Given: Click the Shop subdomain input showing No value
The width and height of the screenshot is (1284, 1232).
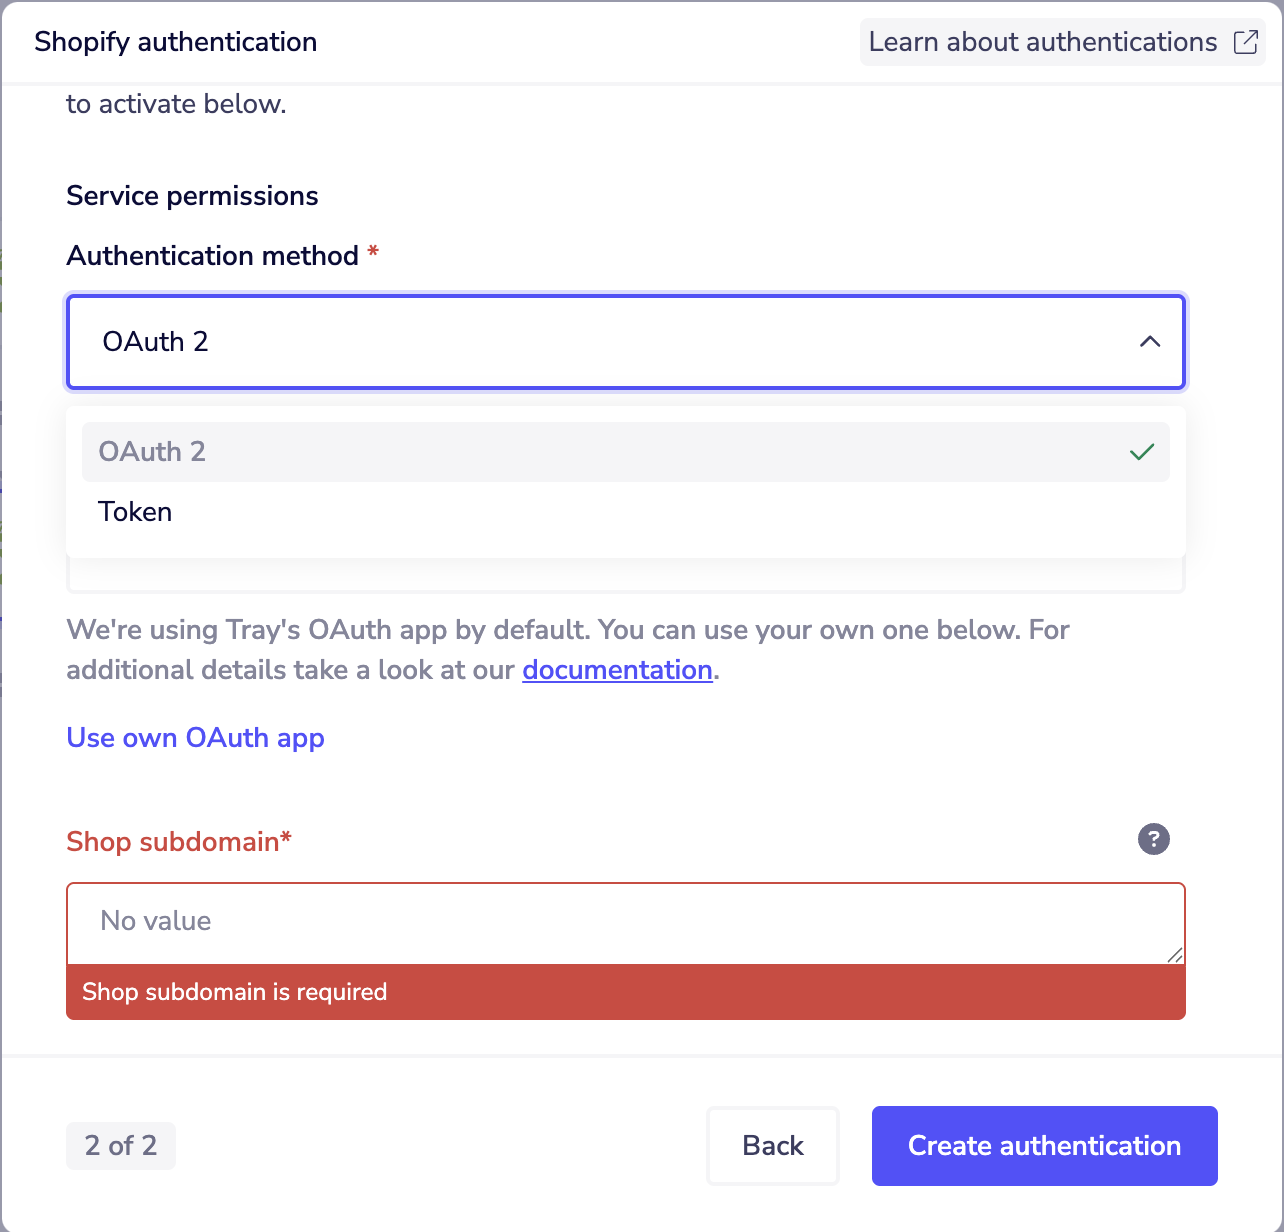Looking at the screenshot, I should tap(625, 921).
